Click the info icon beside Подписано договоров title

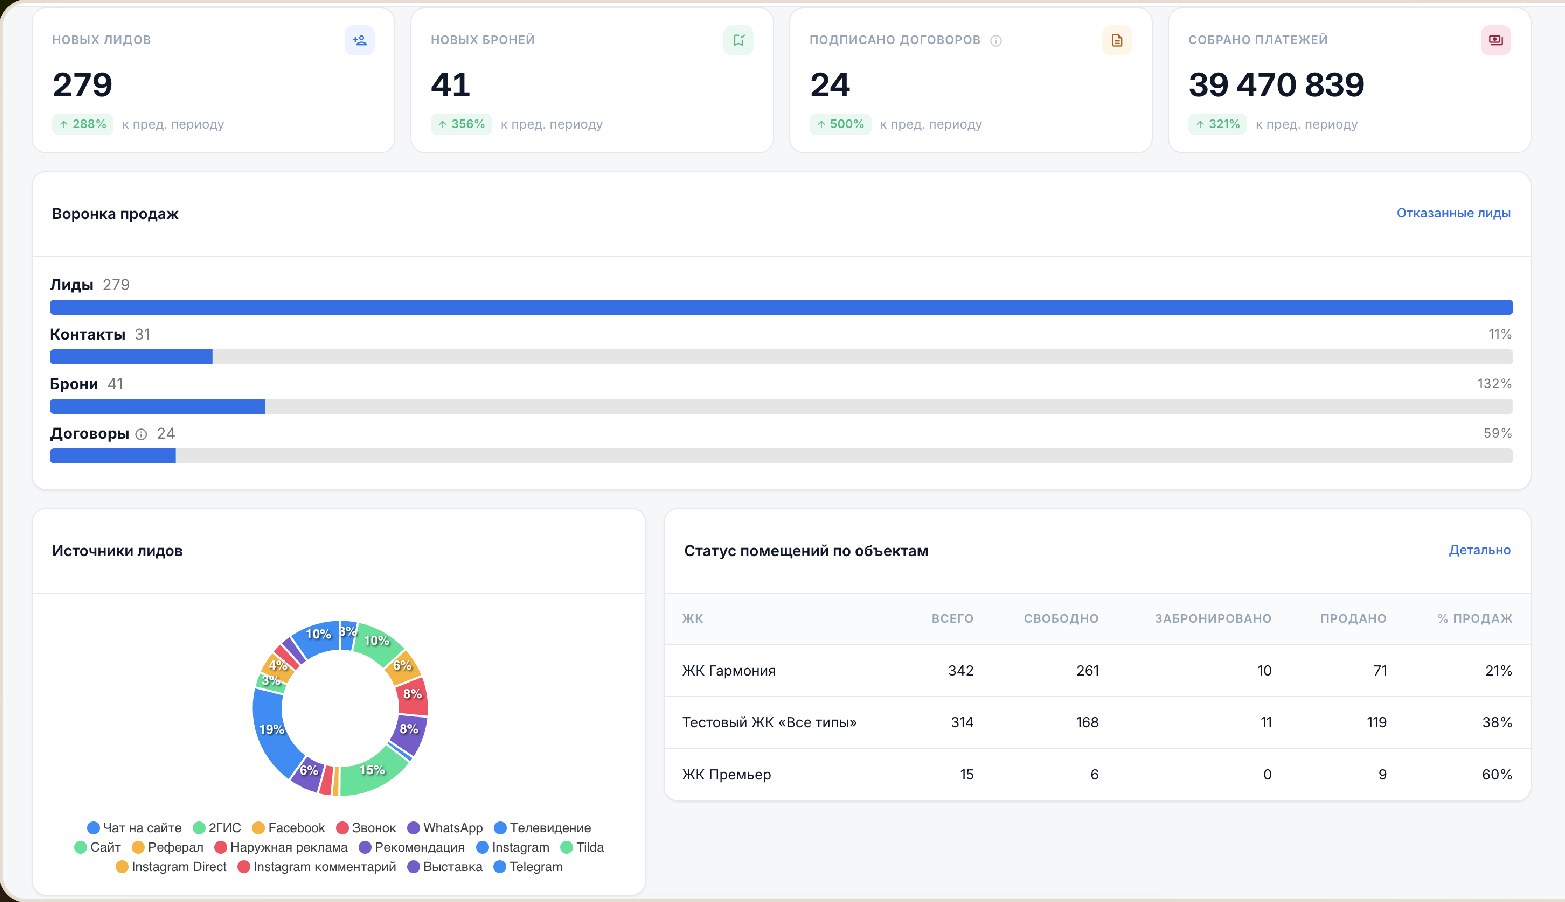click(x=996, y=41)
